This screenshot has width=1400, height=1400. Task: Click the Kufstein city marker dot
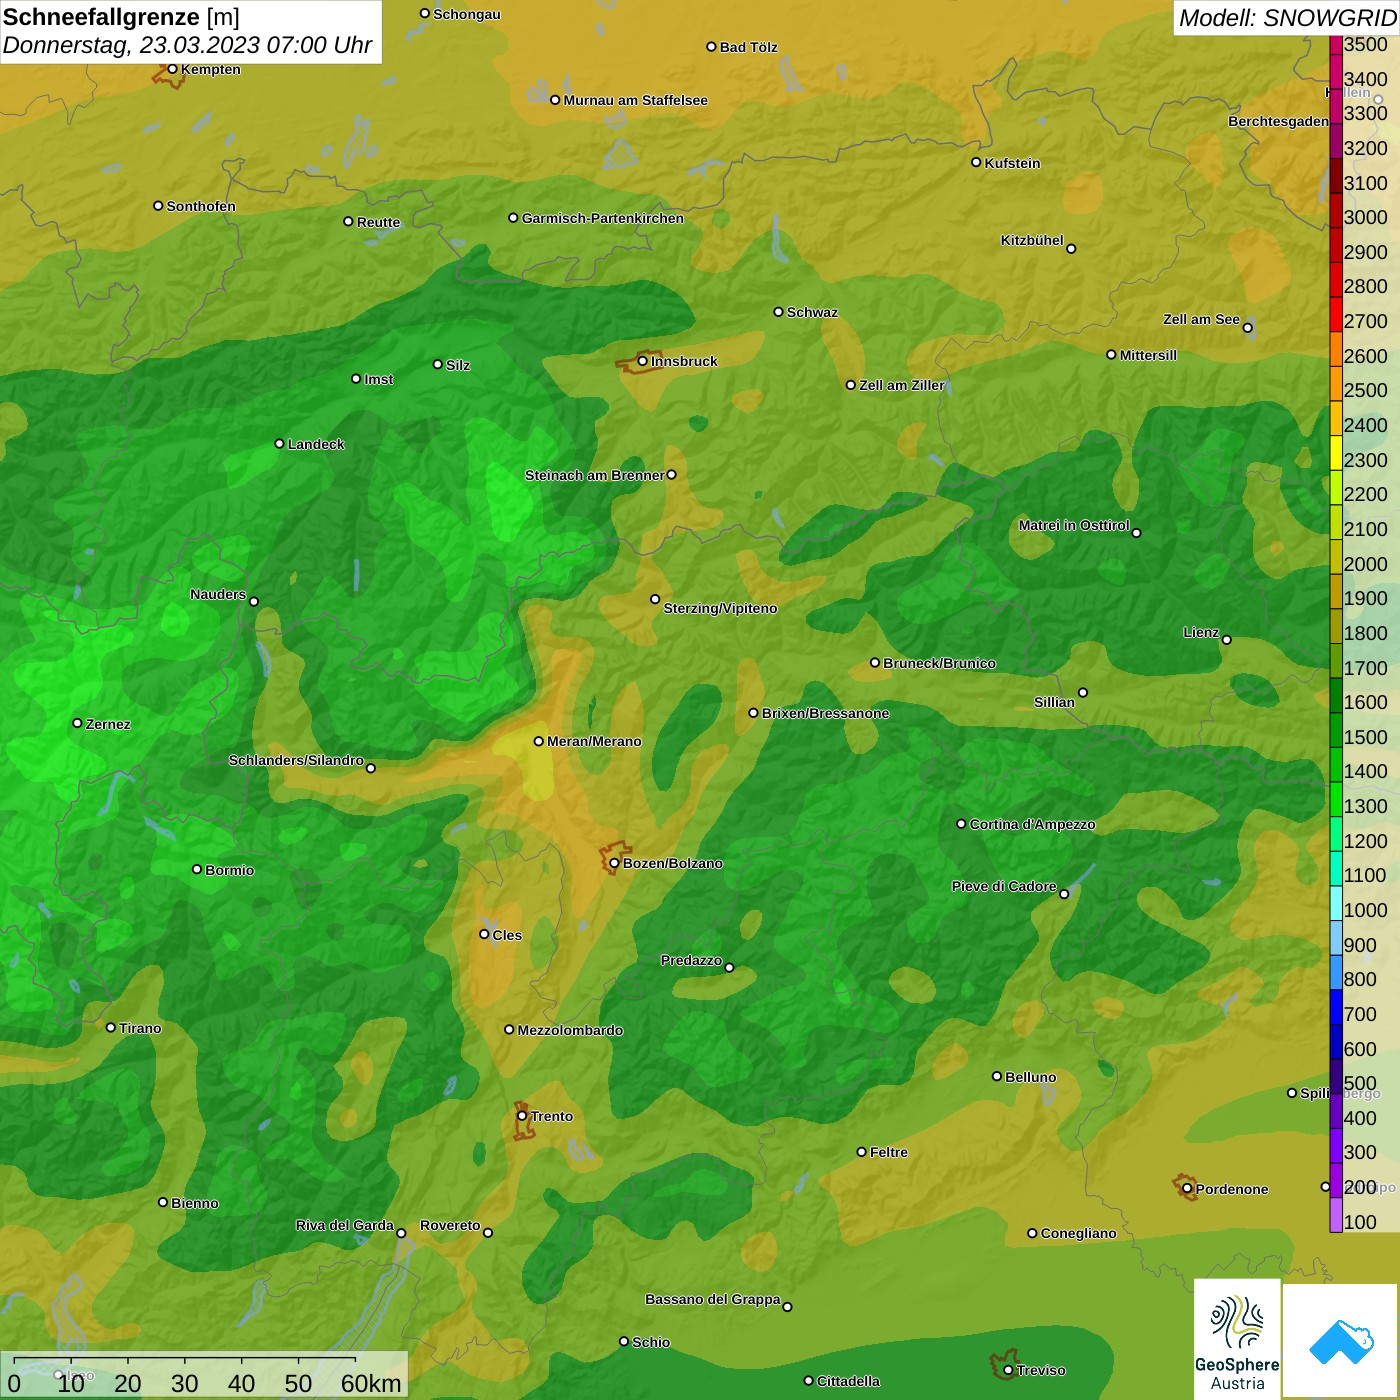pos(976,162)
